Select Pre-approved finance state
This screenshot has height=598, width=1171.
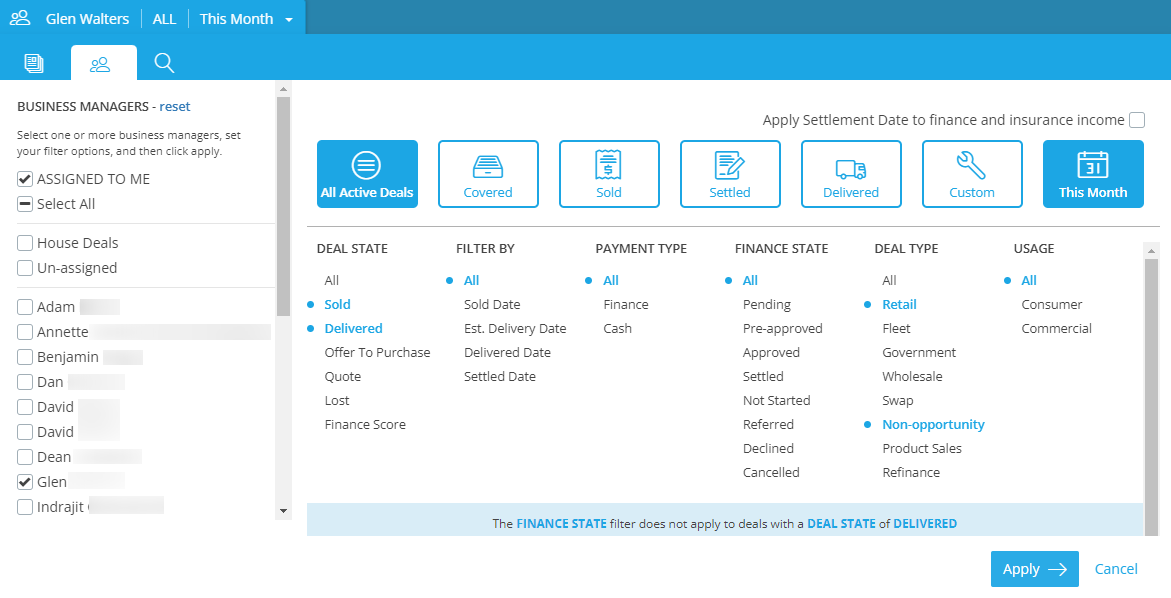(783, 328)
